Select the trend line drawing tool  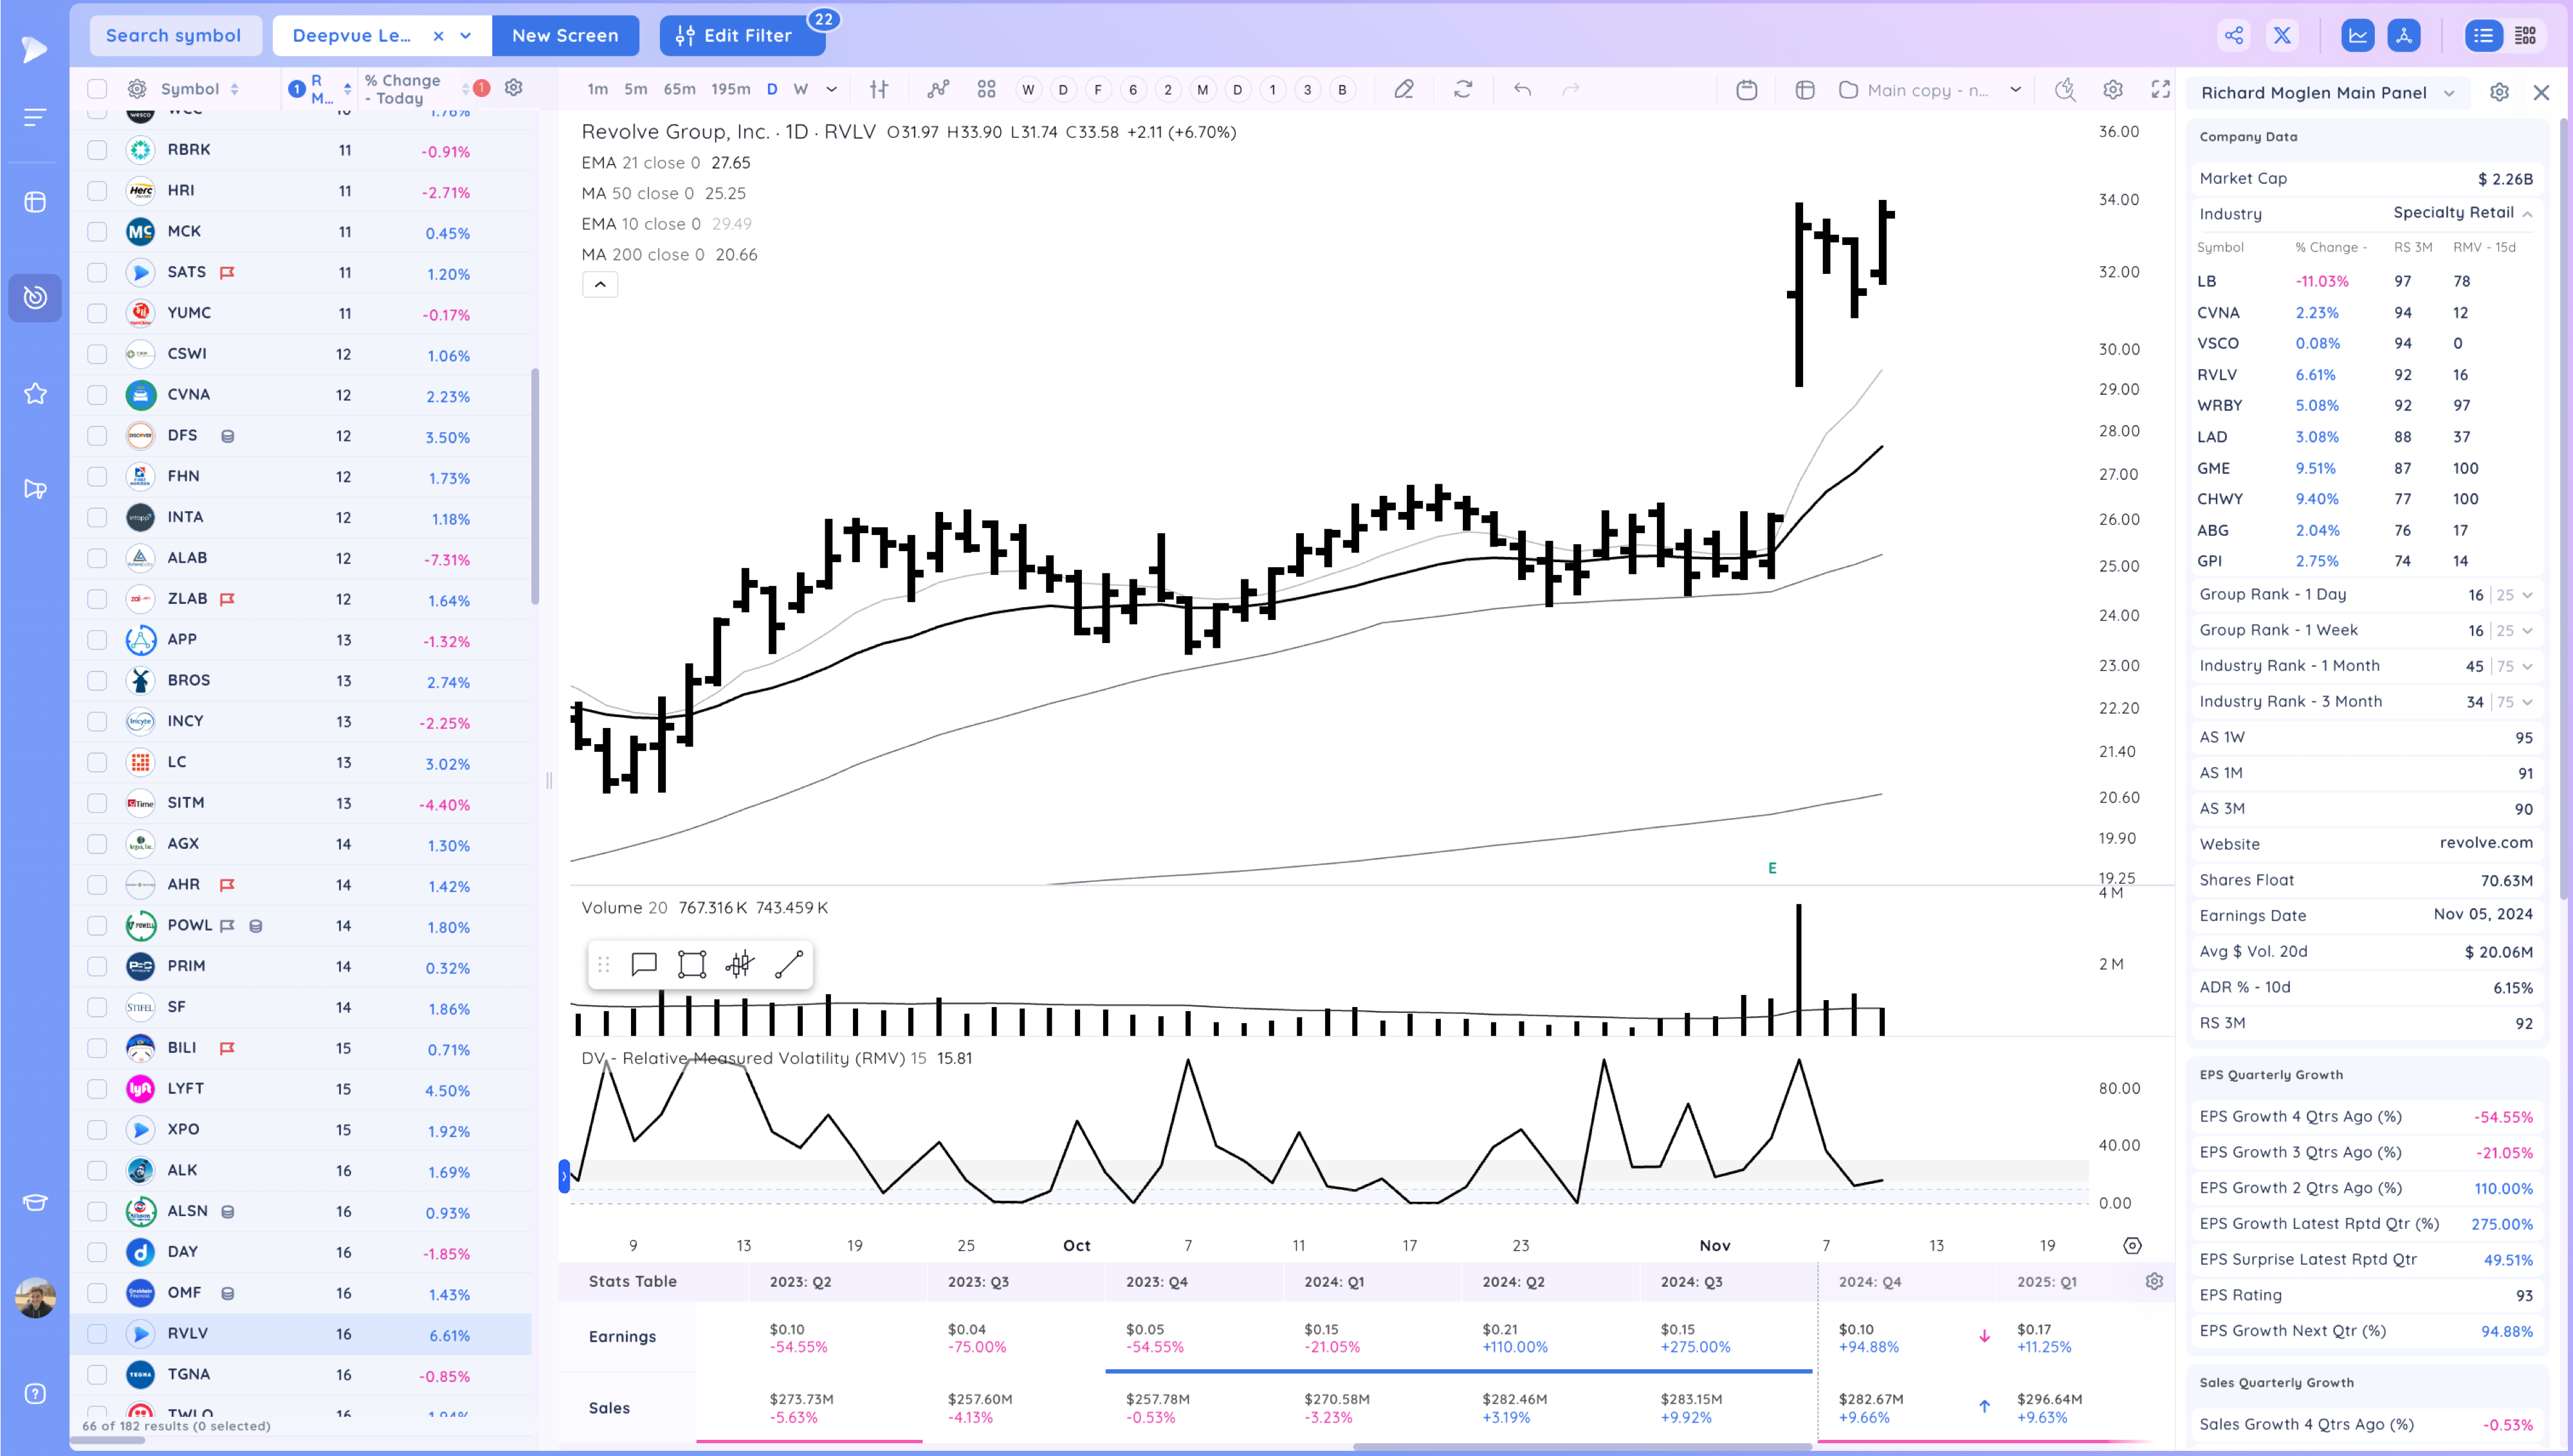tap(788, 964)
